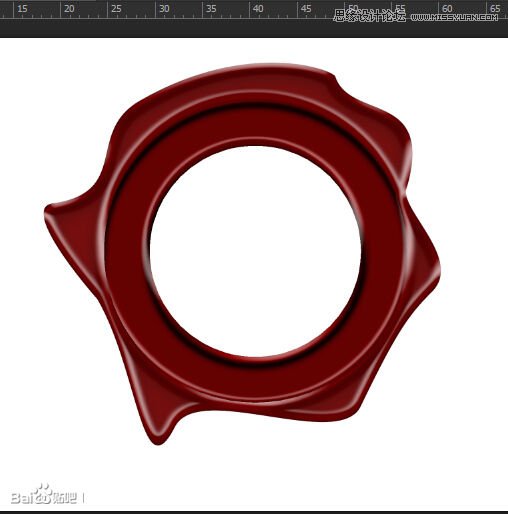Open the WWW.MISSYUAN.COM watermark link
Screen dimensions: 508x514
click(x=454, y=18)
